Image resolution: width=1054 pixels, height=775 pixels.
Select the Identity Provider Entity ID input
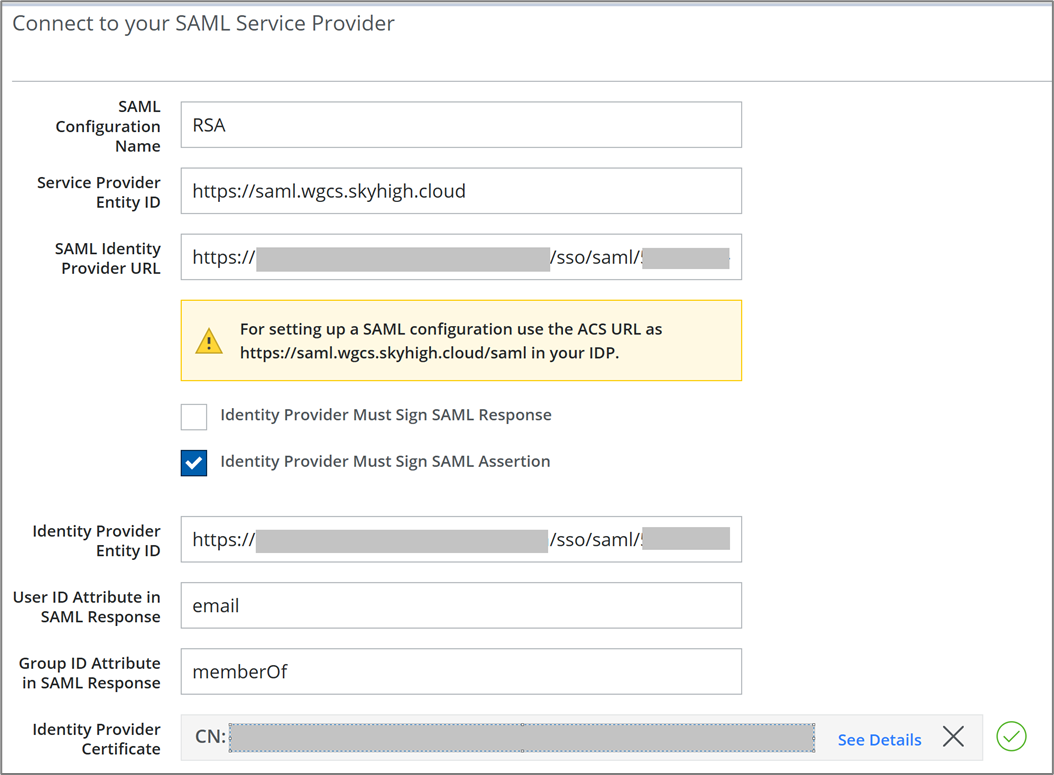[x=461, y=540]
